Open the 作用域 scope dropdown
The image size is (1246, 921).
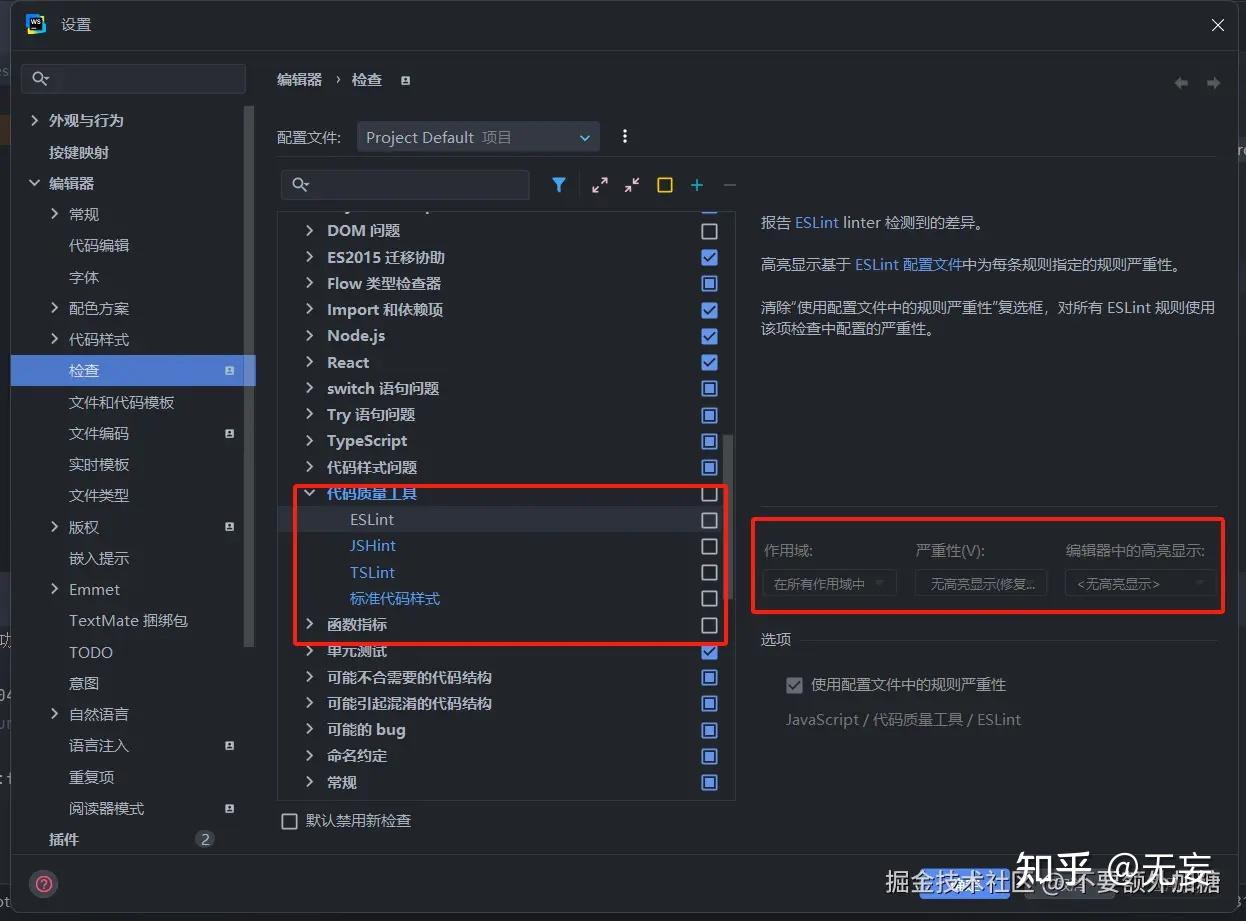point(829,583)
